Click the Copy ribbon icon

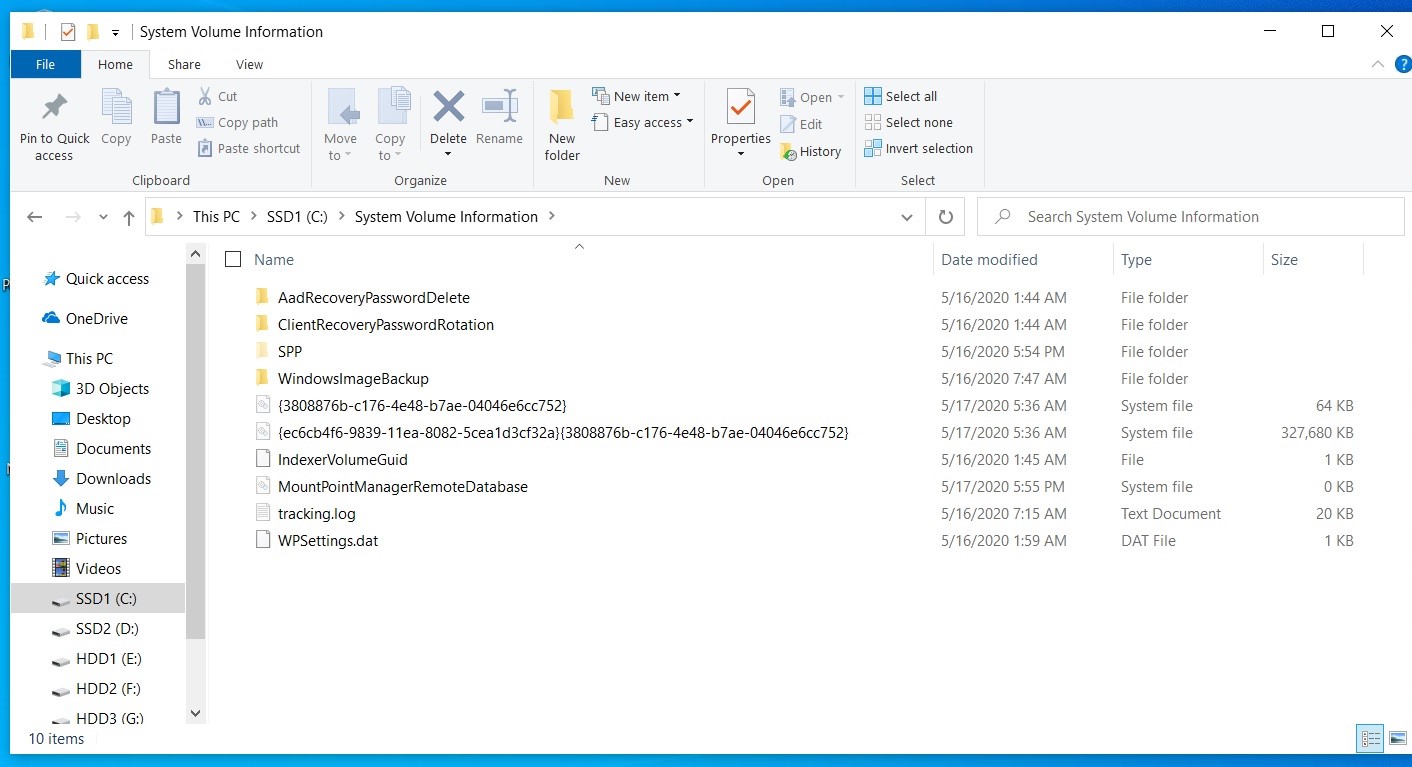(x=116, y=108)
